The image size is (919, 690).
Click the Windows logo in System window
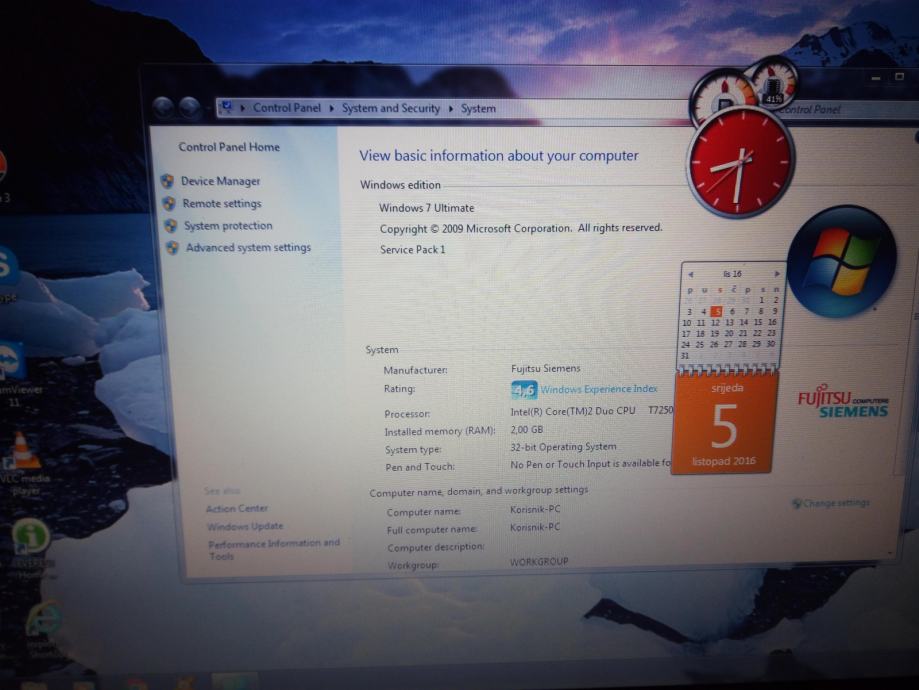(842, 261)
